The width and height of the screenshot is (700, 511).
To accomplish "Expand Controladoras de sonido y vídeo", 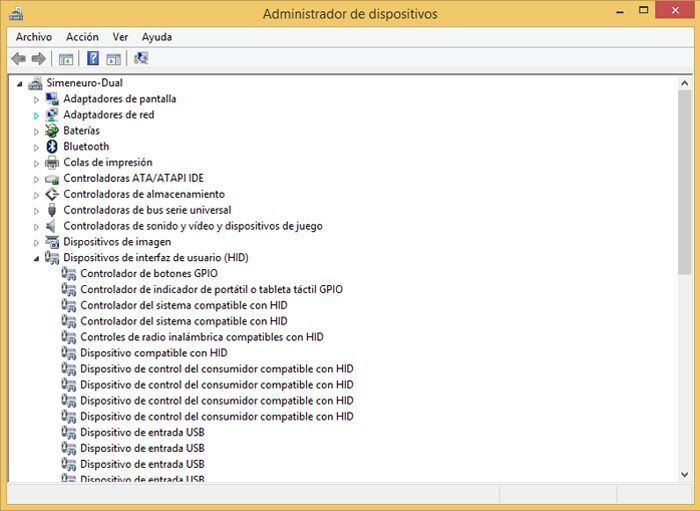I will 36,227.
